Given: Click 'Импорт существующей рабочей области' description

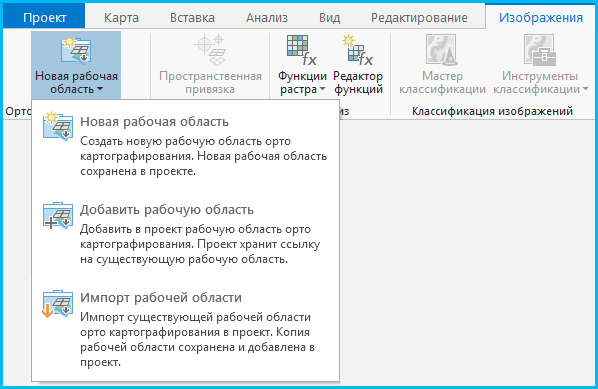Looking at the screenshot, I should [195, 317].
